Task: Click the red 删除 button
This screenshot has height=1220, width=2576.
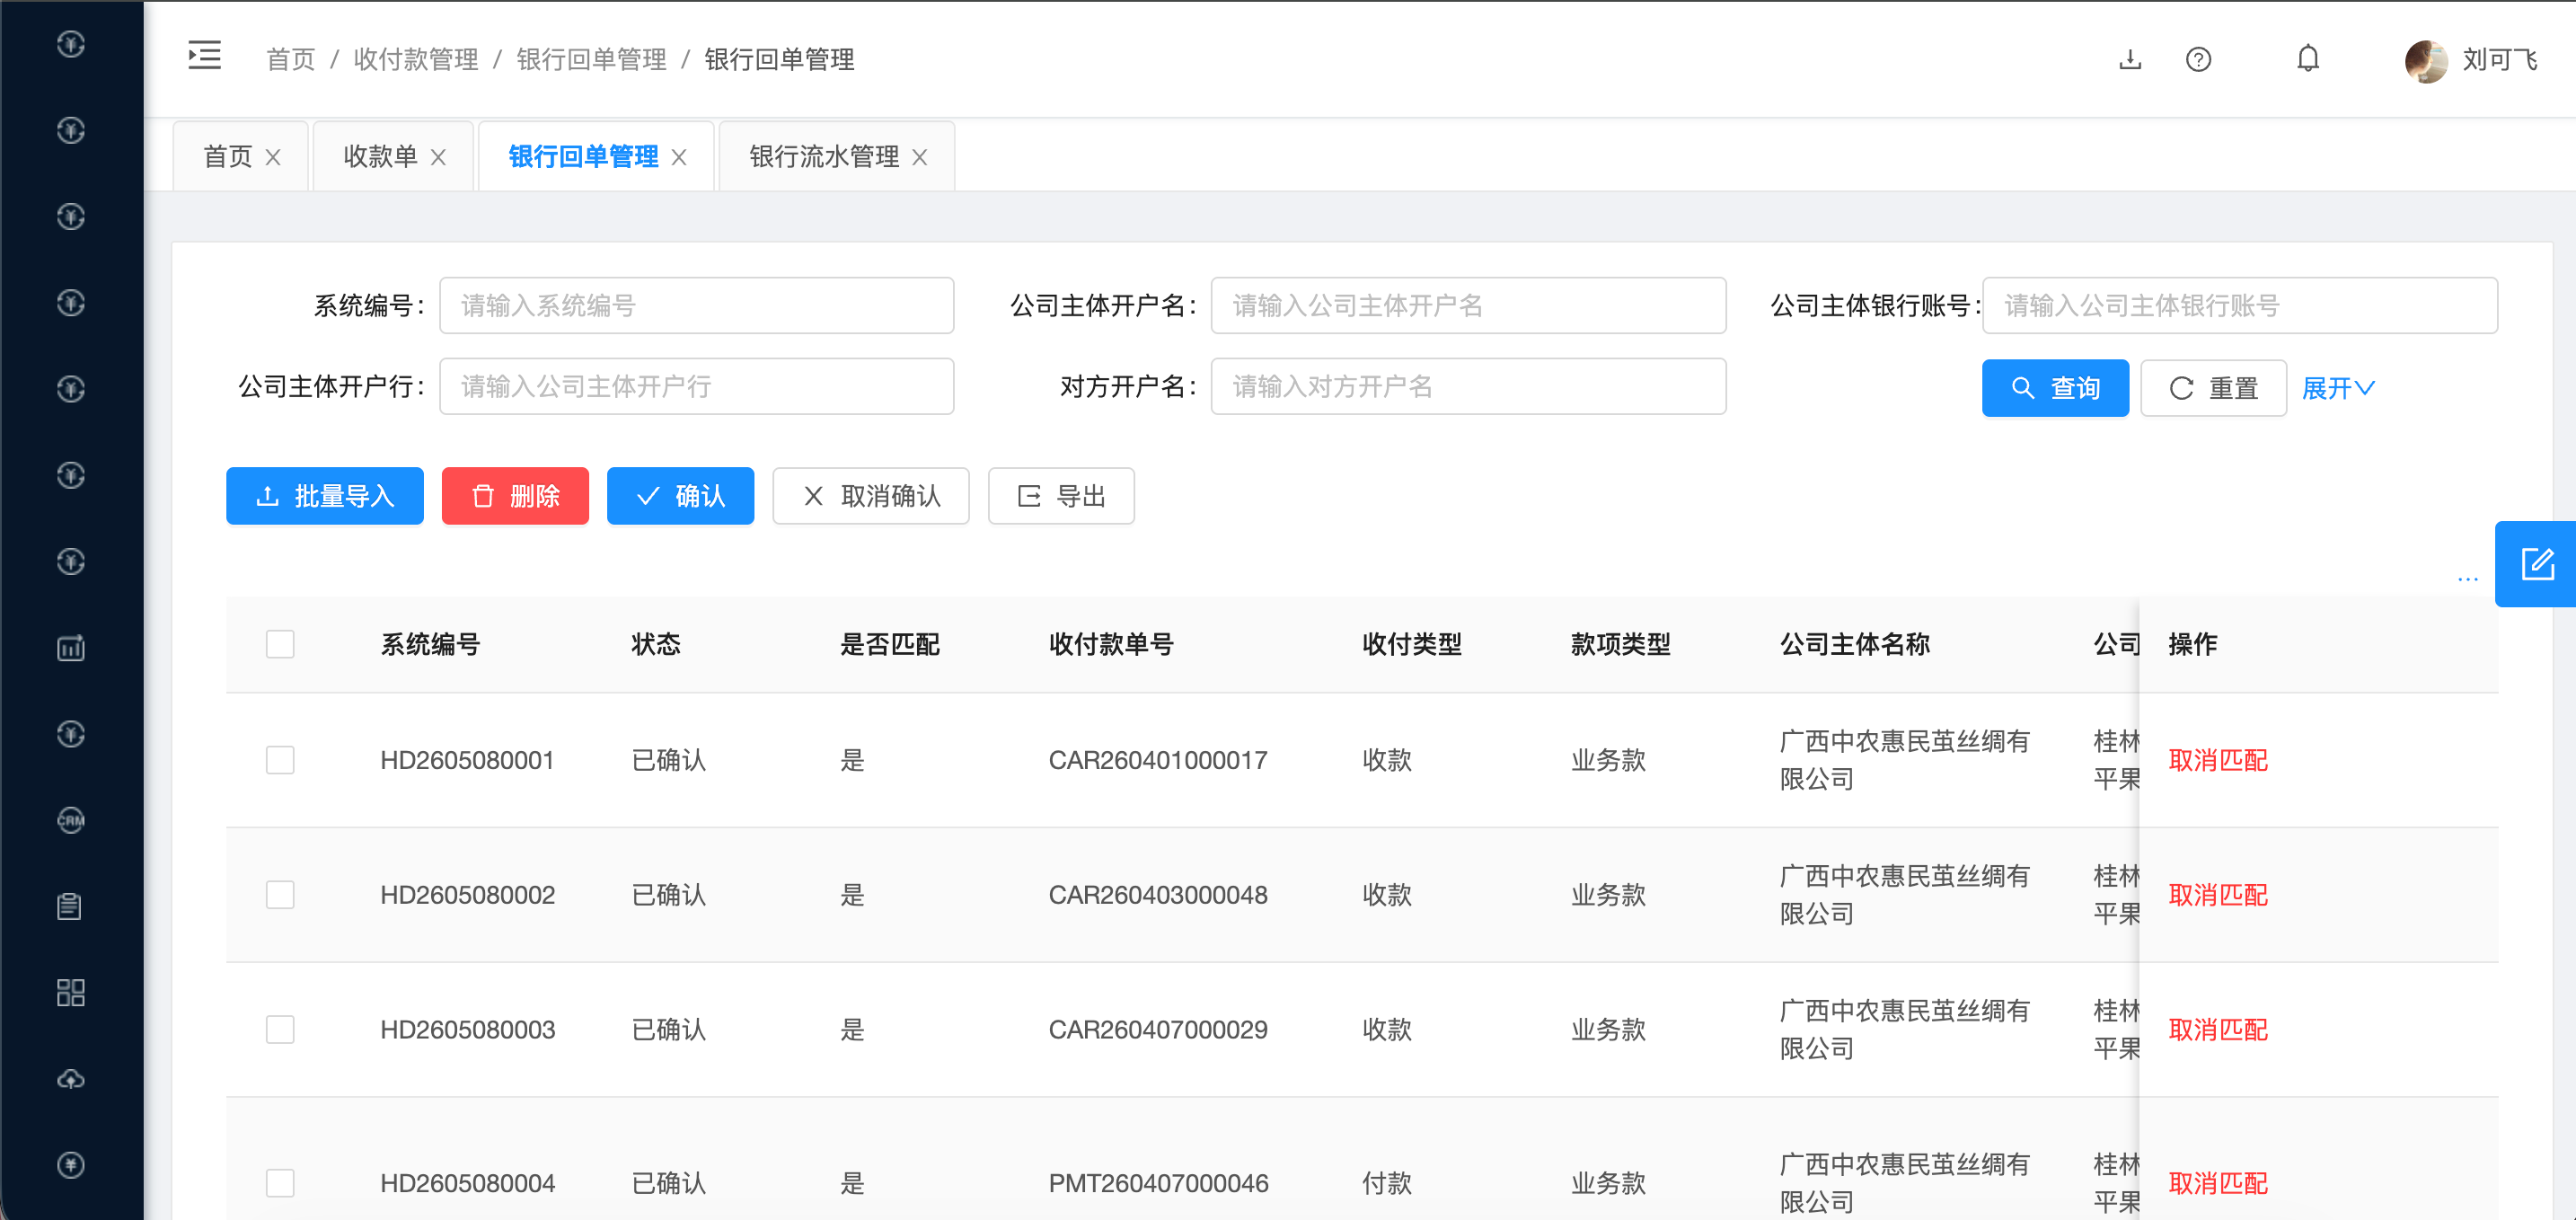Action: pos(515,496)
